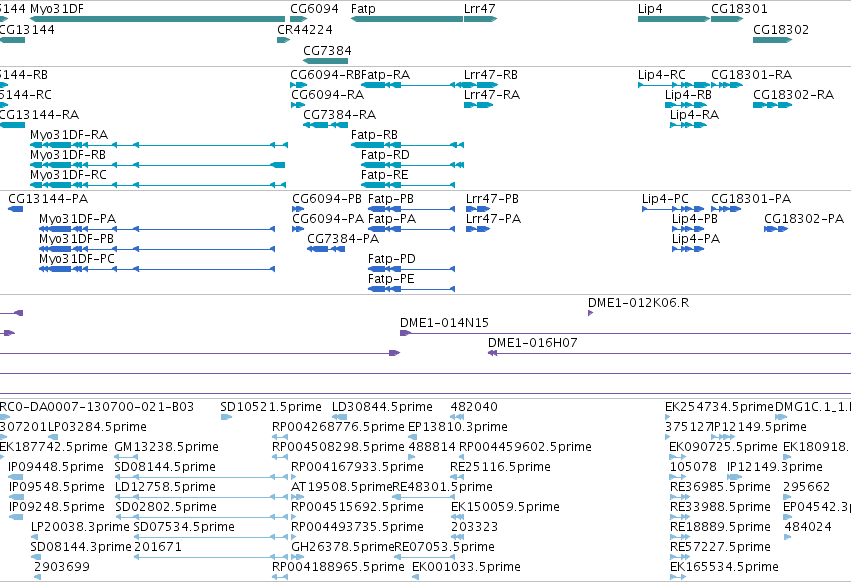Viewport: 851px width, 582px height.
Task: Click the AT19508.5prime EST label
Action: coord(342,487)
